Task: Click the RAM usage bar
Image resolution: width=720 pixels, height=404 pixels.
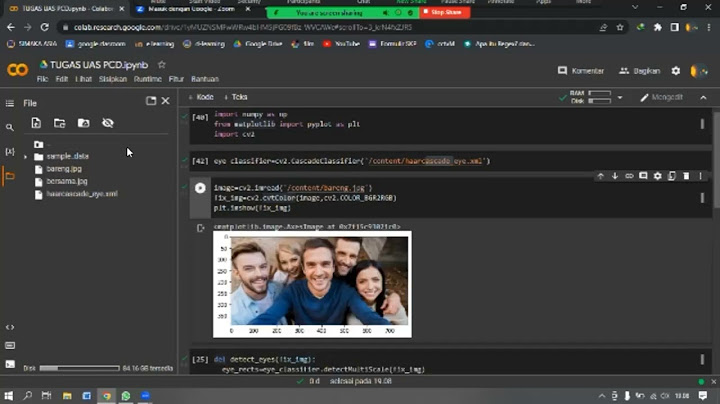Action: (599, 93)
